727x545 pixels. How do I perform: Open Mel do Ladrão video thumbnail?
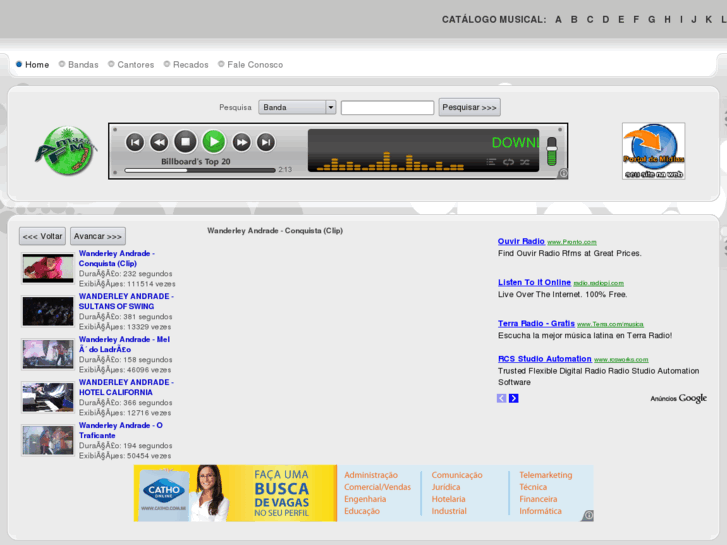tap(48, 354)
